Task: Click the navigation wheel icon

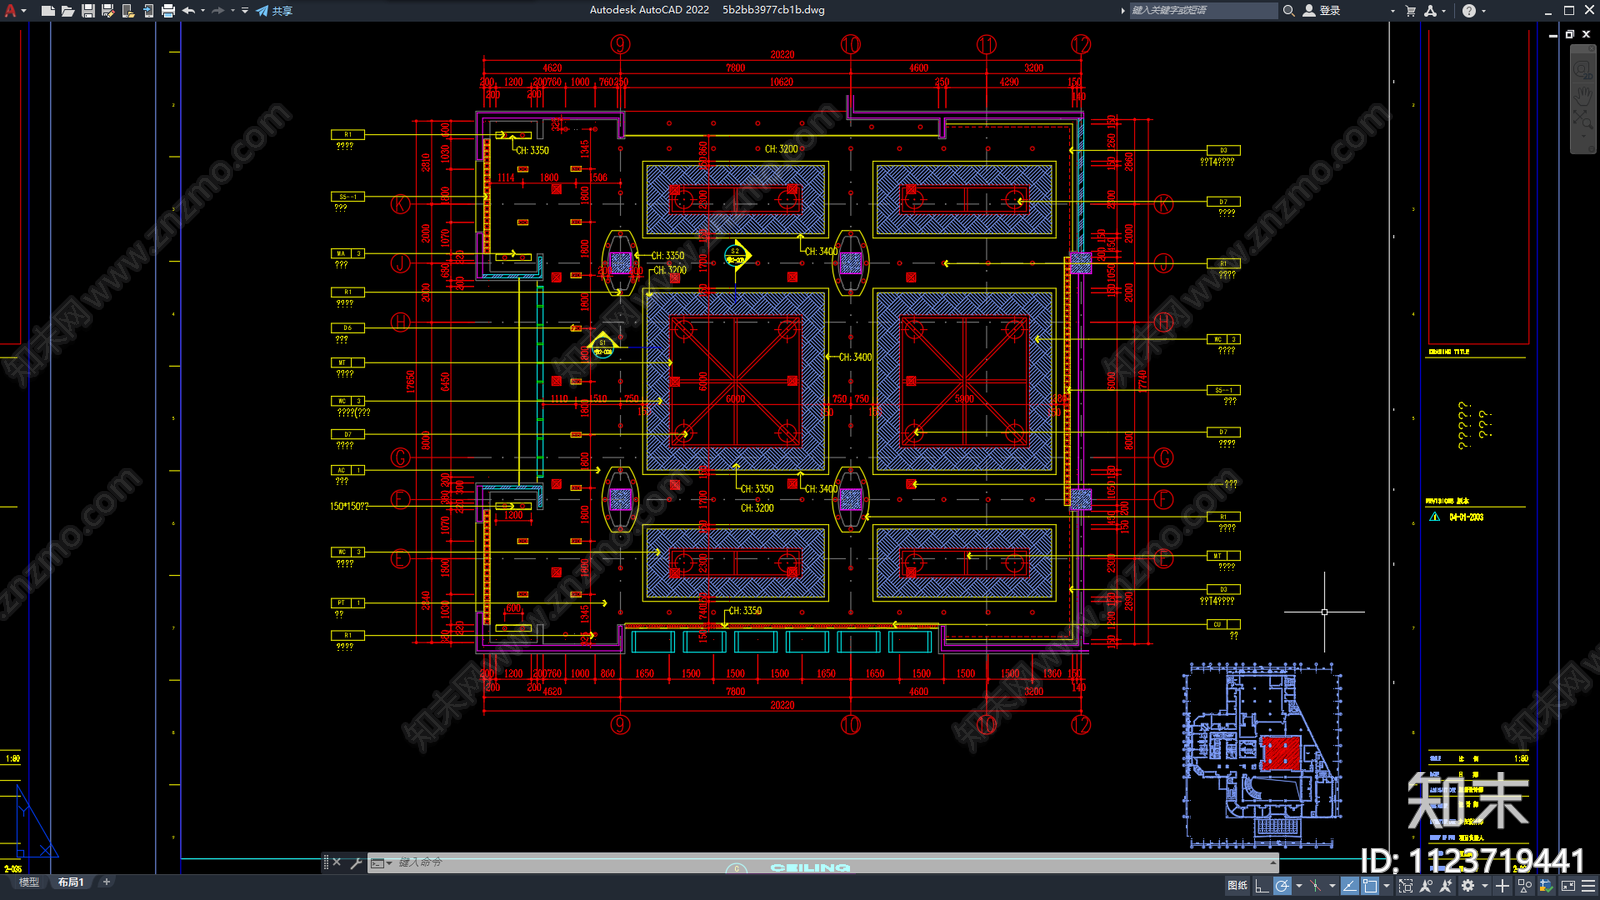Action: [x=1583, y=69]
